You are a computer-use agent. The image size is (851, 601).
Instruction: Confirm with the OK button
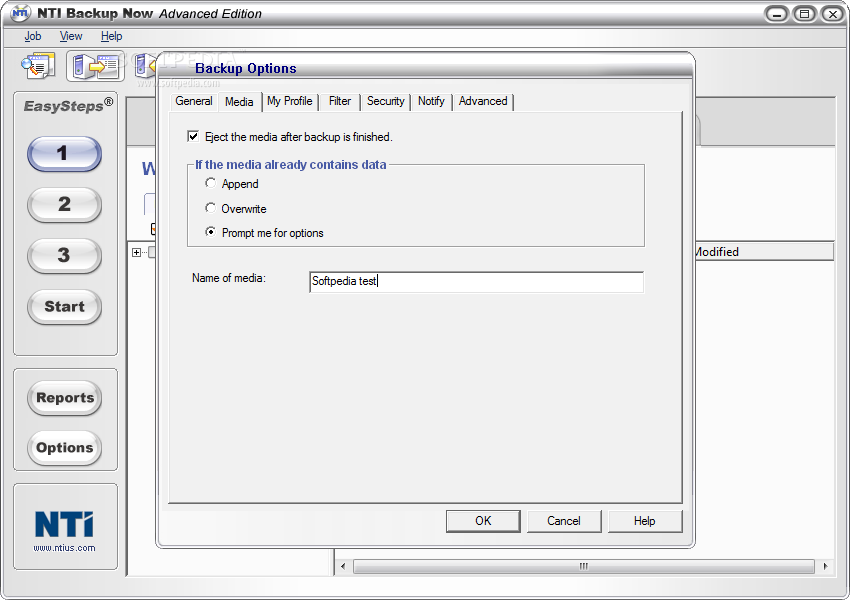pyautogui.click(x=483, y=521)
